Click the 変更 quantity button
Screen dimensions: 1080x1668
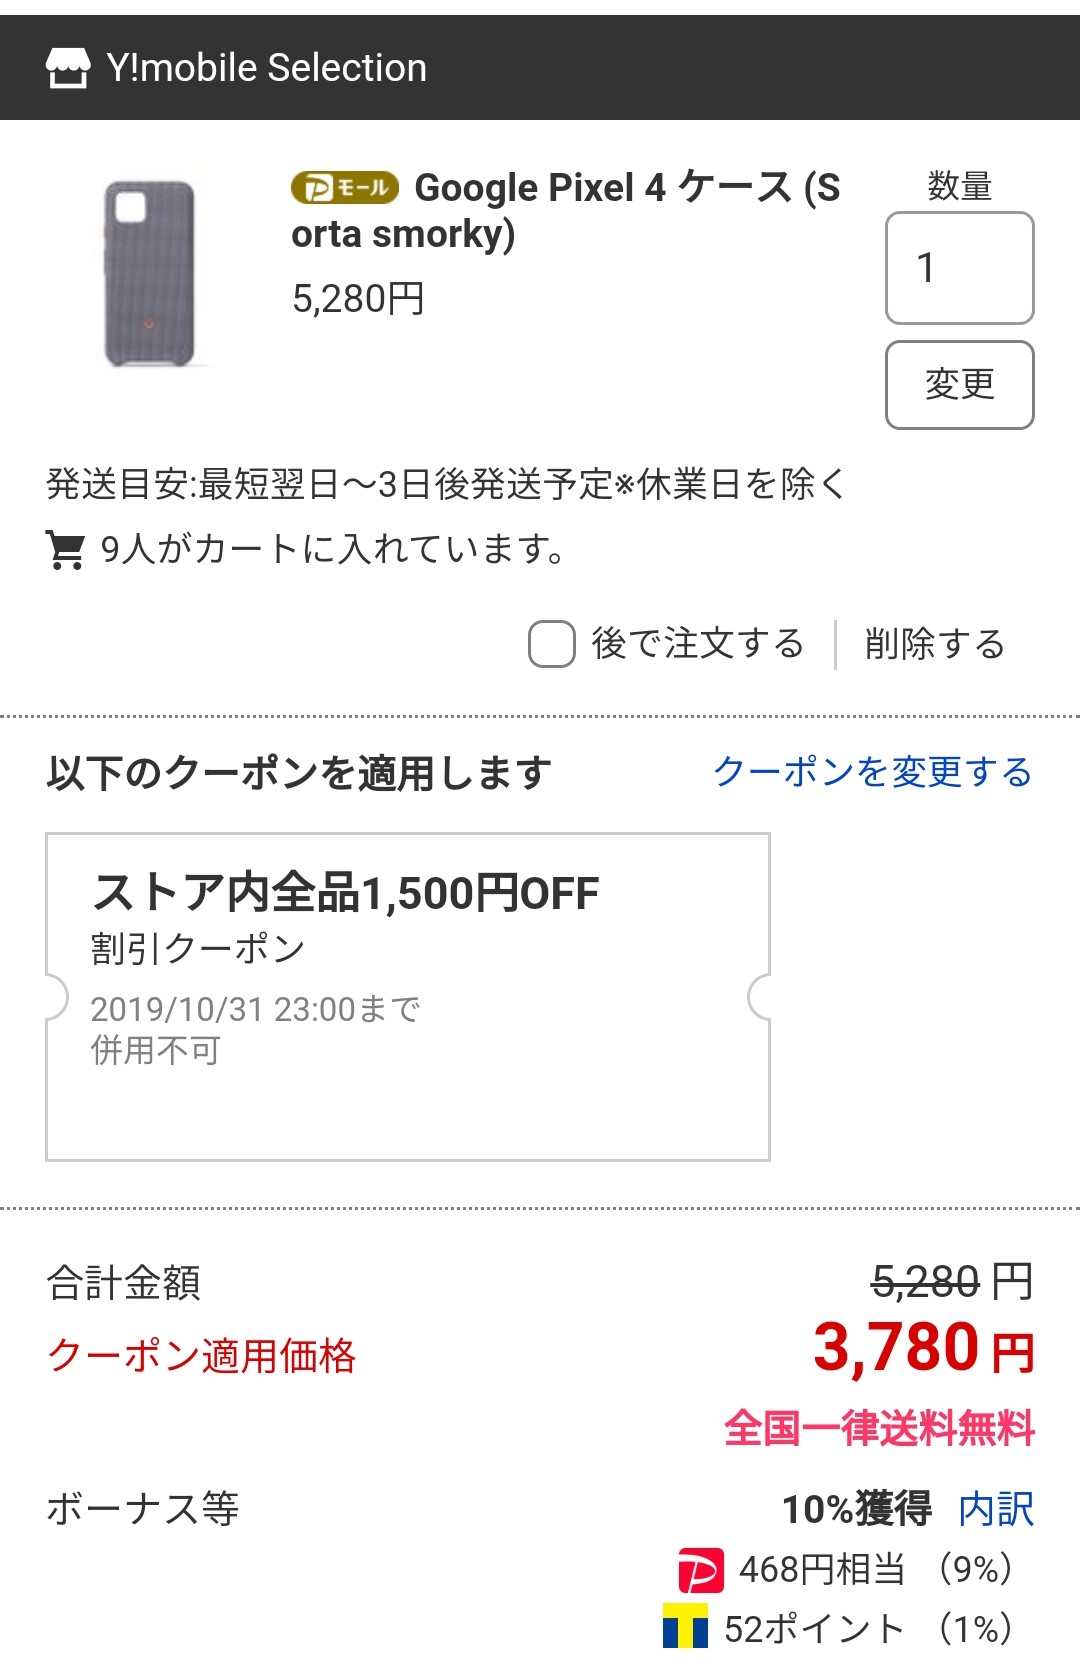click(x=960, y=385)
